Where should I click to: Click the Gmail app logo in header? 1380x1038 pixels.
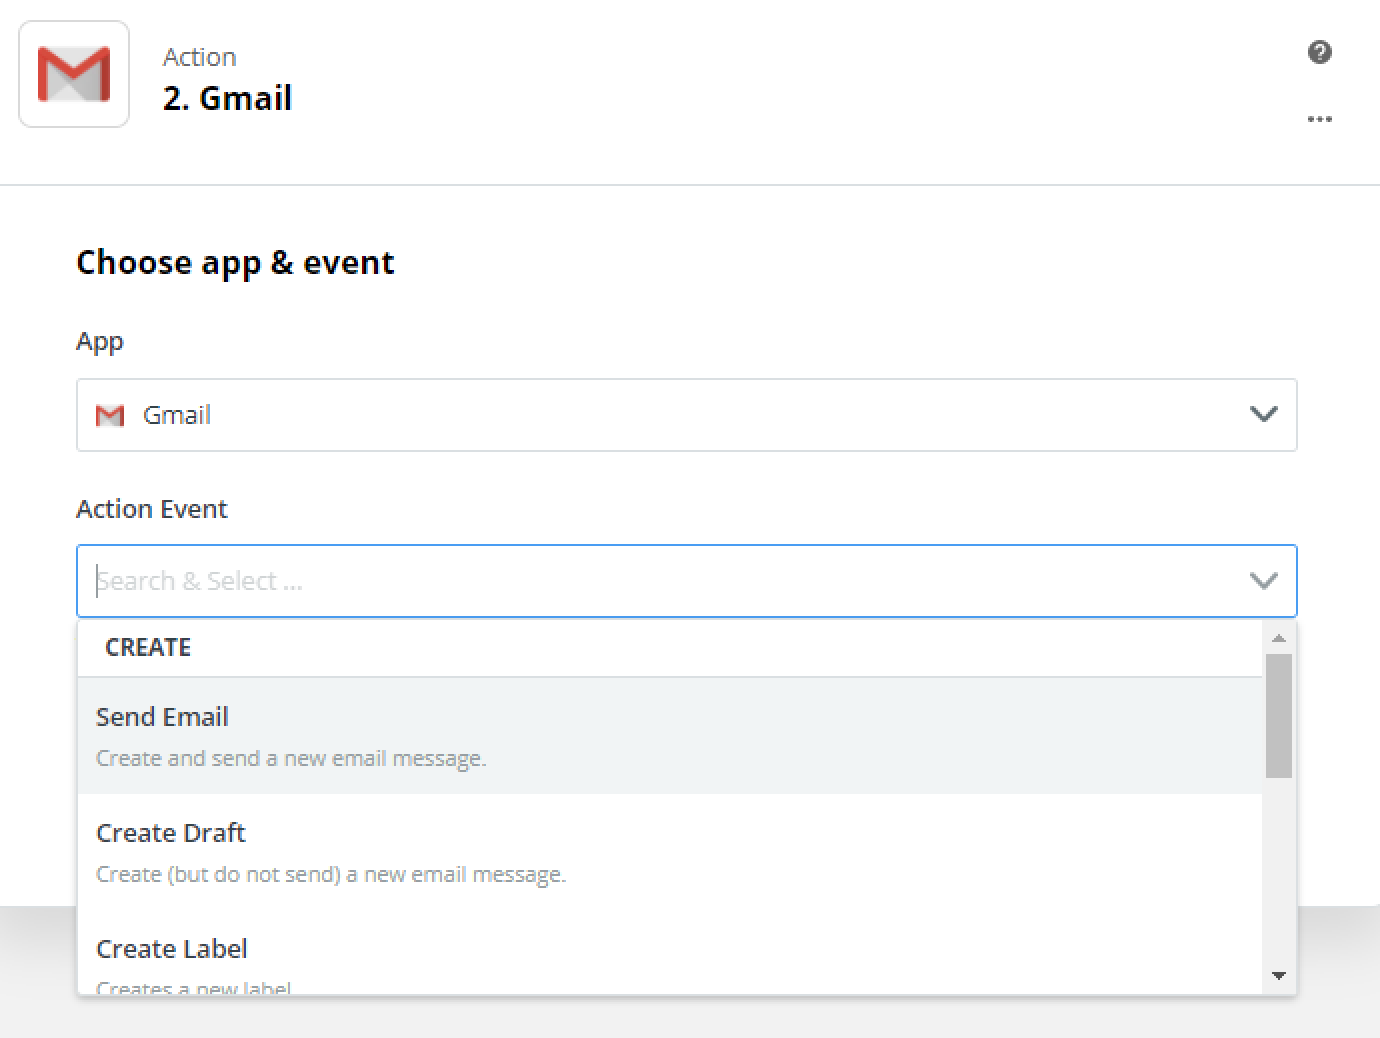(74, 74)
